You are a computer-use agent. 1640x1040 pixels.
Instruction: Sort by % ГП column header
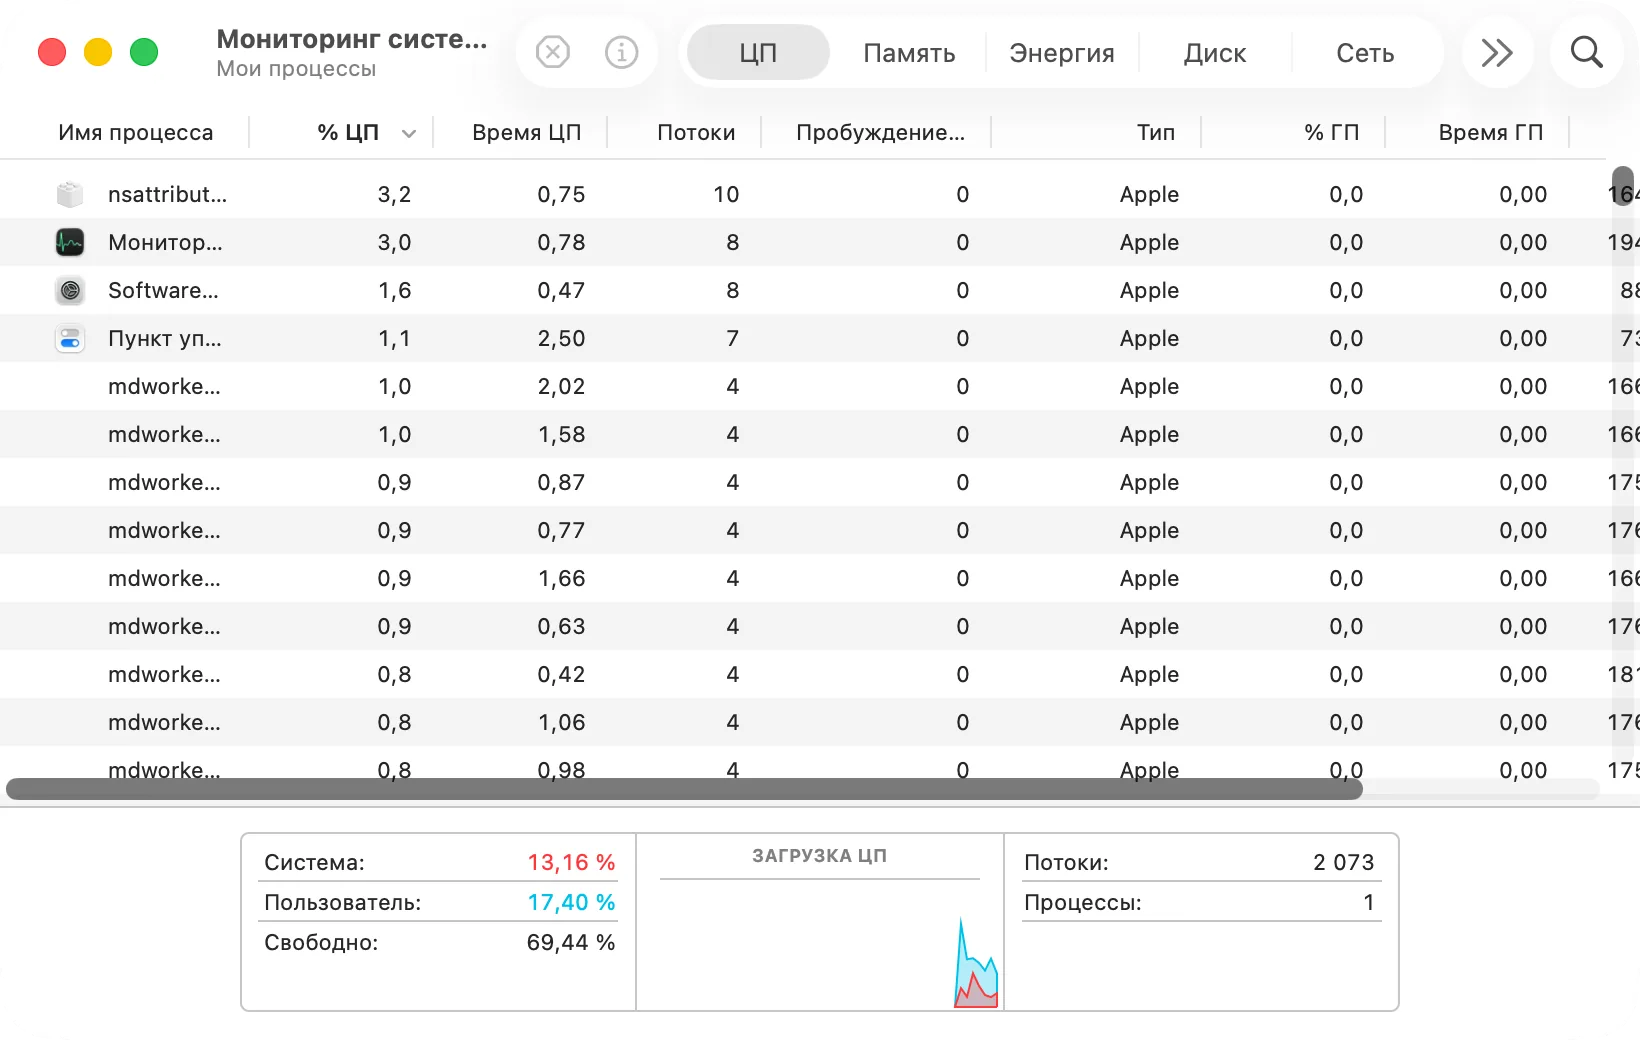point(1332,132)
